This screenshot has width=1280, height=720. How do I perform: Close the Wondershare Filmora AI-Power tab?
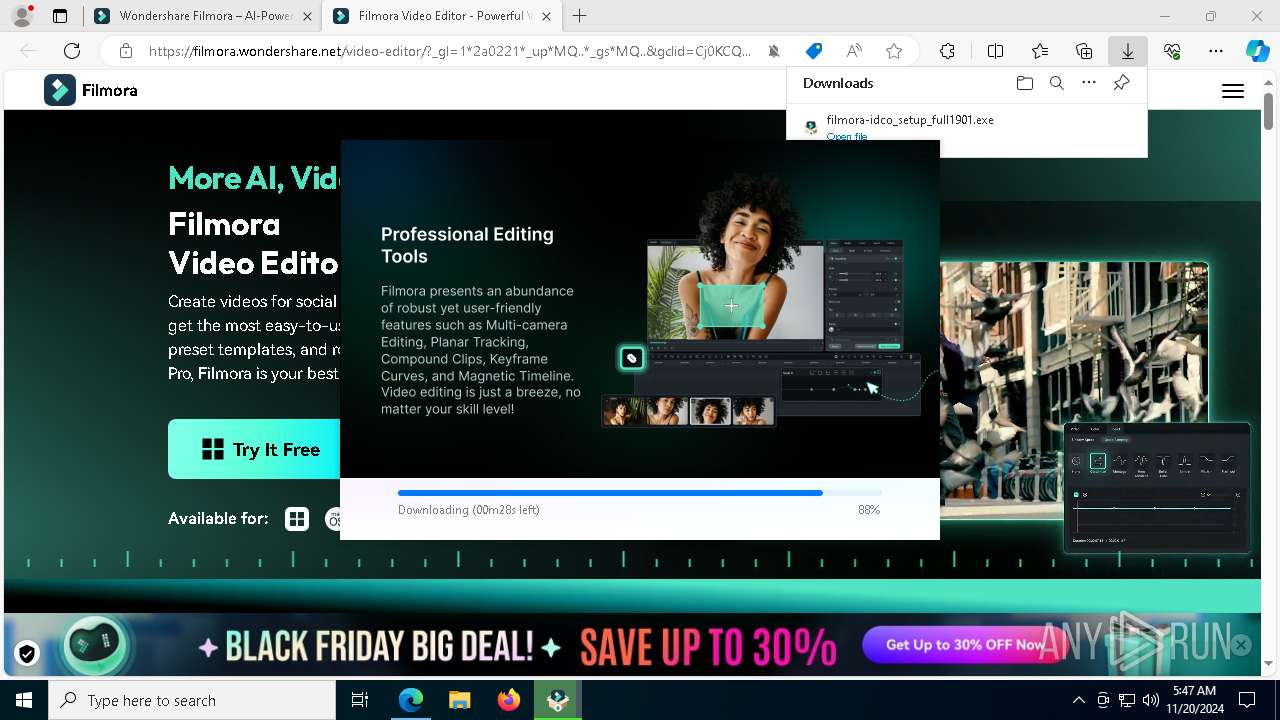coord(307,16)
